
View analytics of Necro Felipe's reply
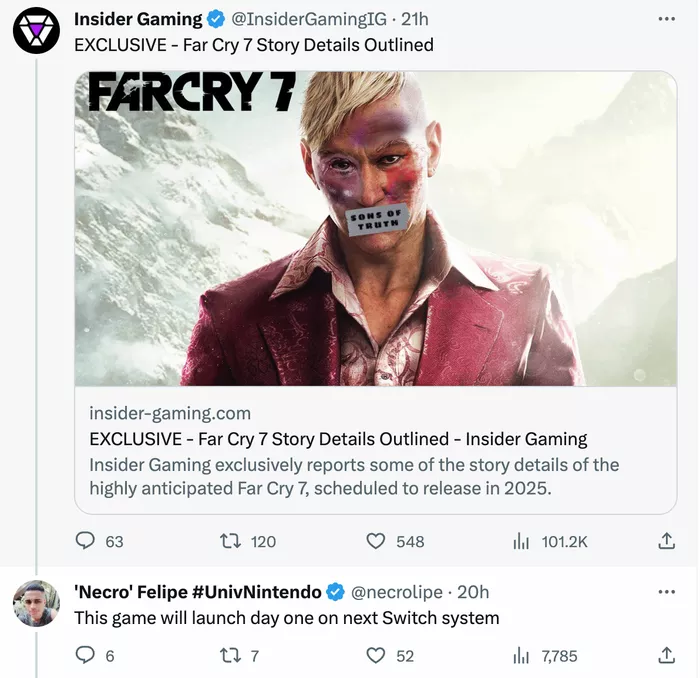520,656
